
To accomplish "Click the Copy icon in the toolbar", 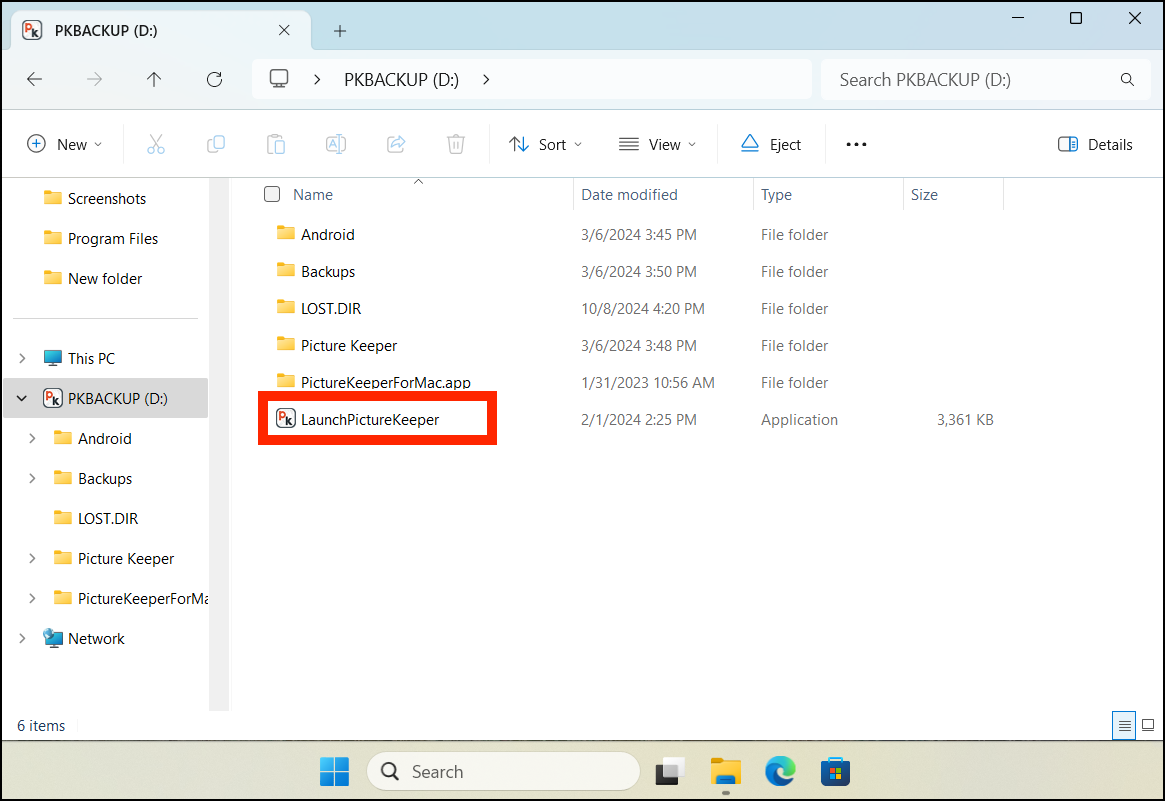I will [x=215, y=144].
